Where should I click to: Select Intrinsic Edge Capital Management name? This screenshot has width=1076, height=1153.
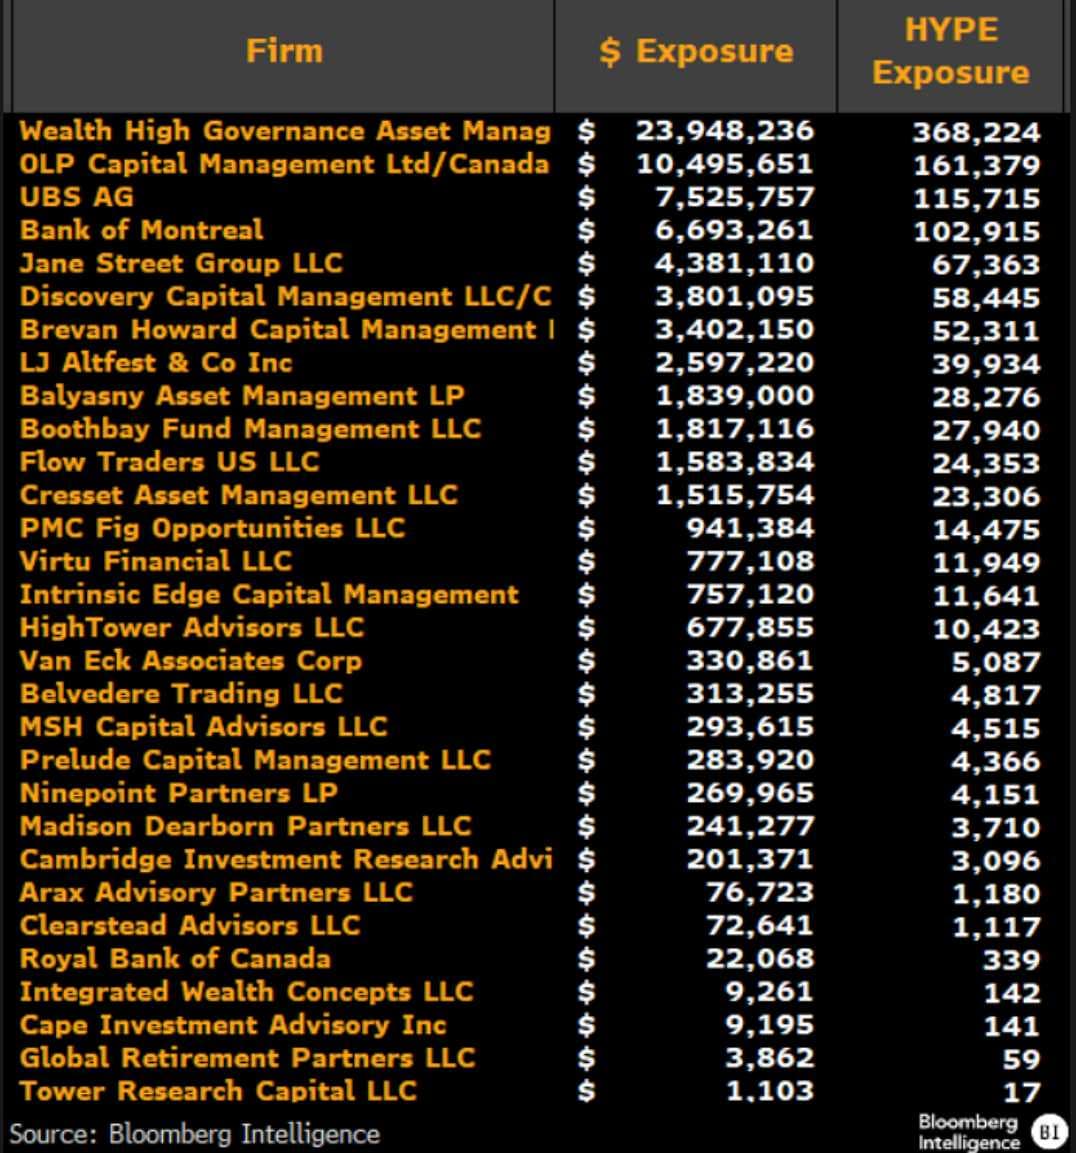[x=269, y=594]
